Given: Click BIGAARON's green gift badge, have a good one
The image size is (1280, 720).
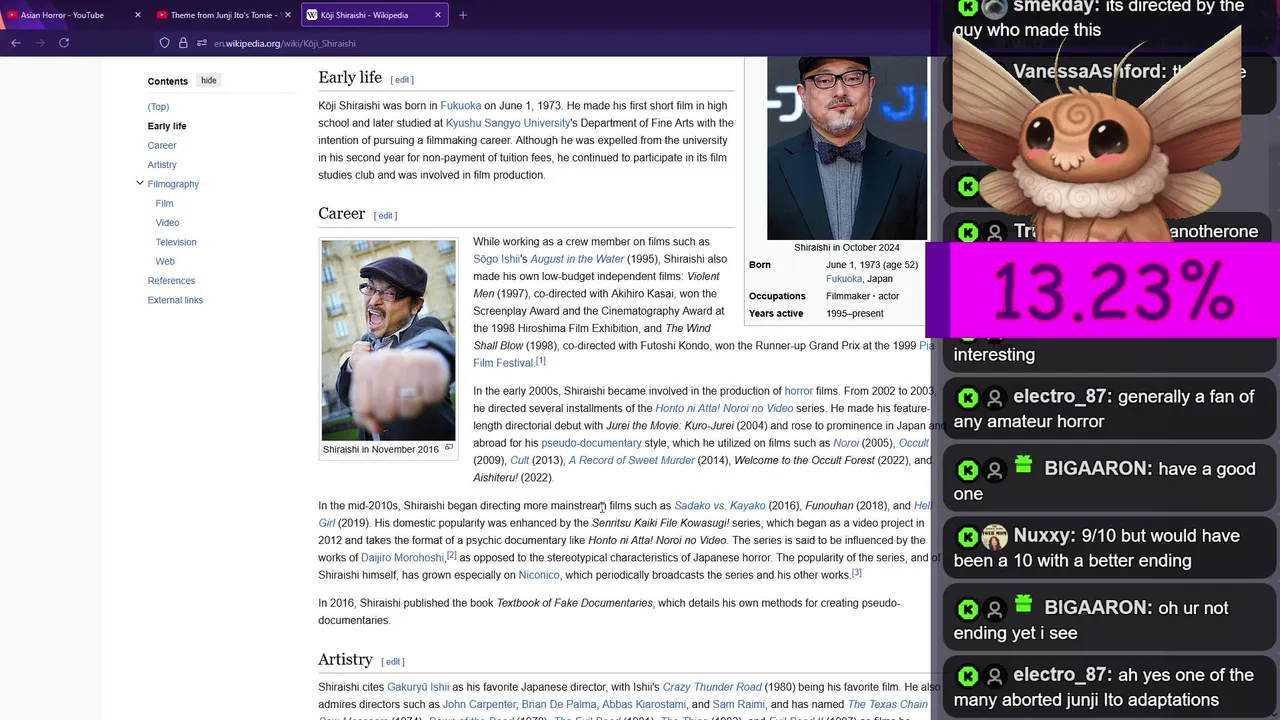Looking at the screenshot, I should pos(1023,464).
